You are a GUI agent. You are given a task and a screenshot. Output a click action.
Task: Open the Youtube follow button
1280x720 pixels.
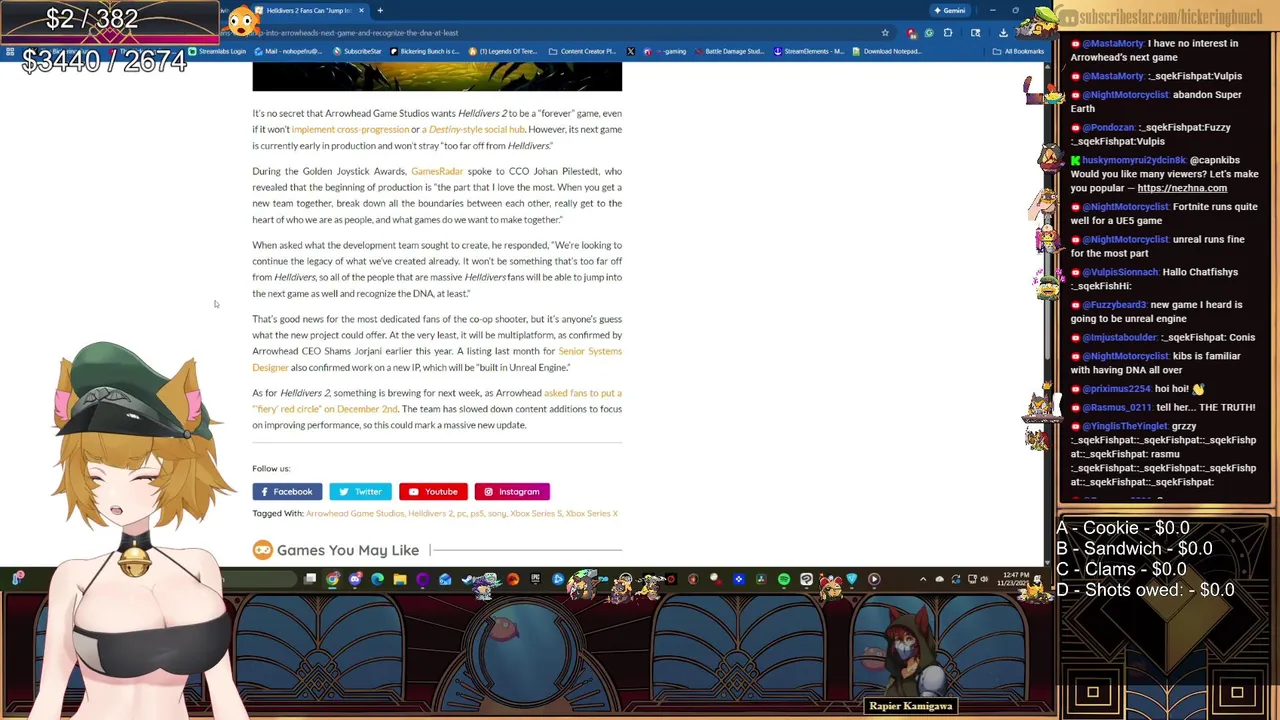coord(433,491)
